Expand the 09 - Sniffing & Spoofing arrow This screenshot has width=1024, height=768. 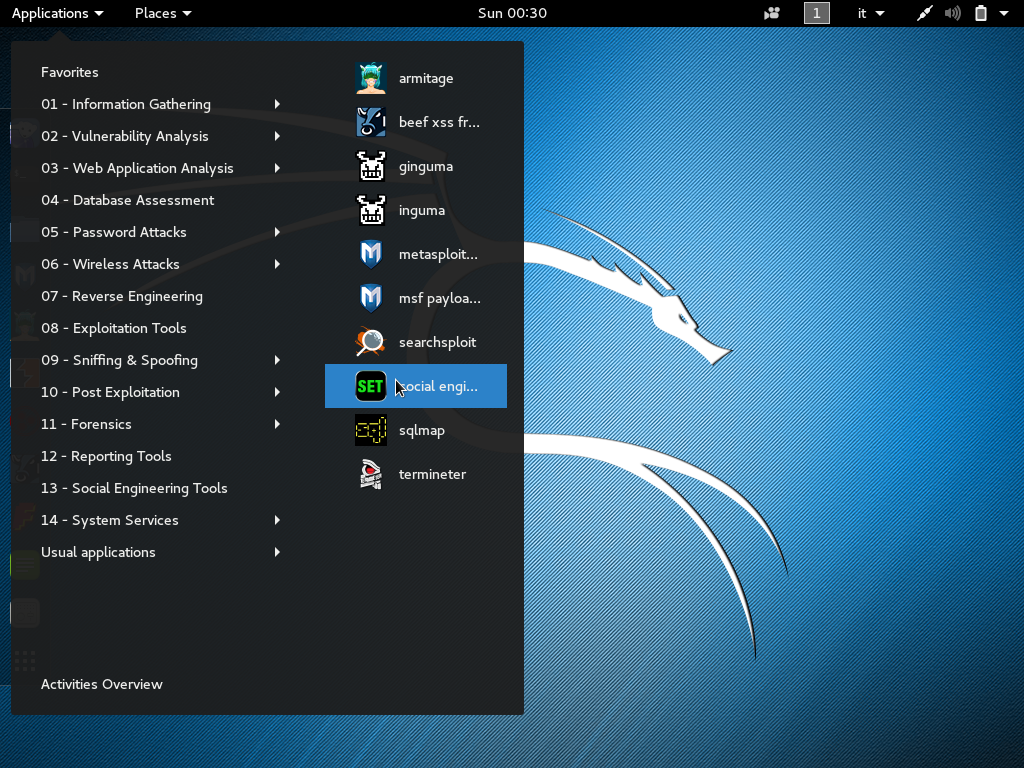pyautogui.click(x=278, y=360)
